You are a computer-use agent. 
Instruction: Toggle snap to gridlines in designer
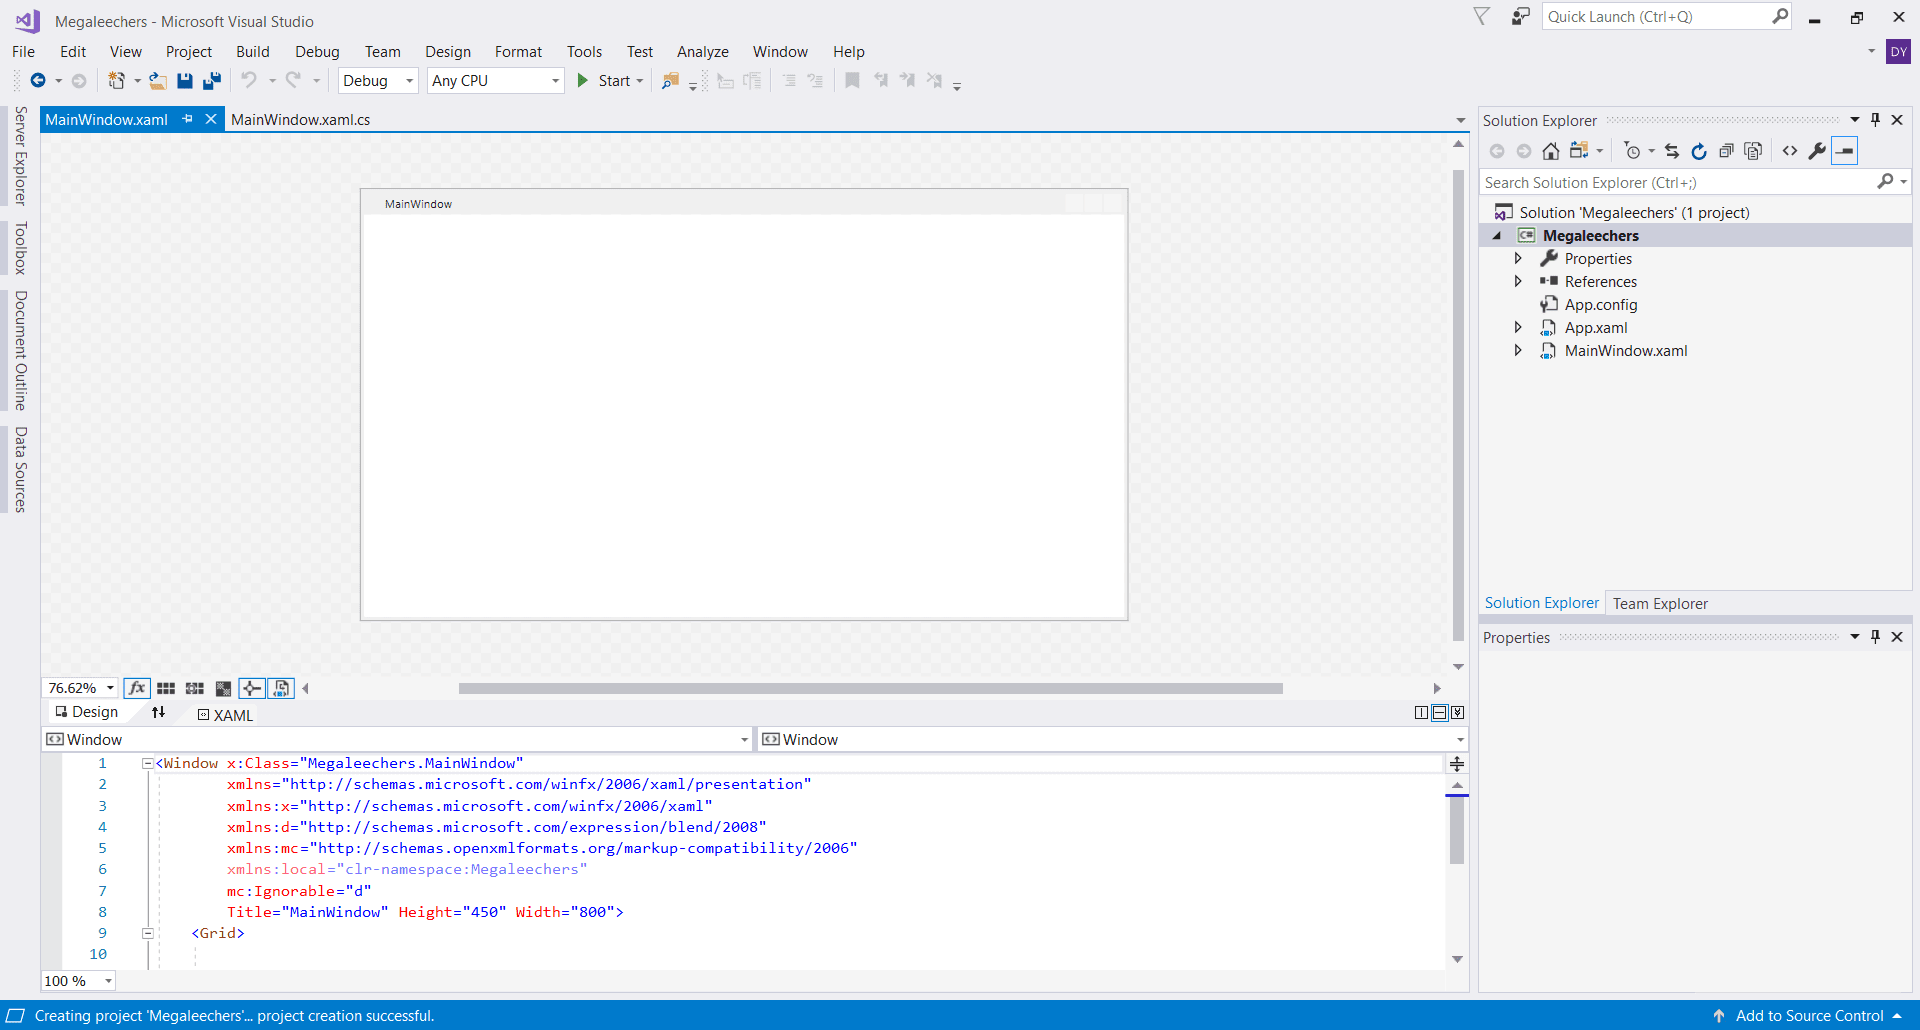click(x=195, y=688)
